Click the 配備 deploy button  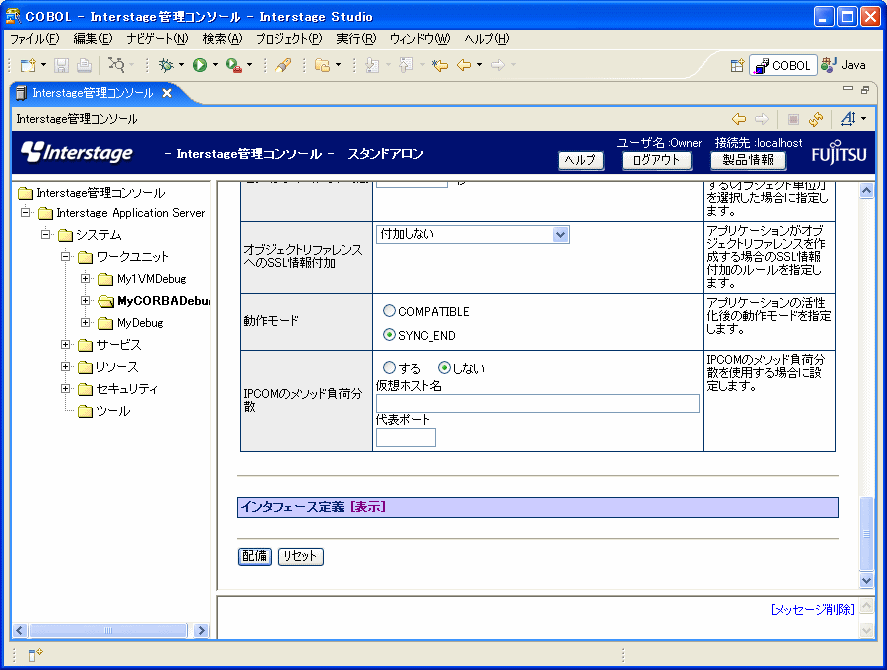(255, 557)
